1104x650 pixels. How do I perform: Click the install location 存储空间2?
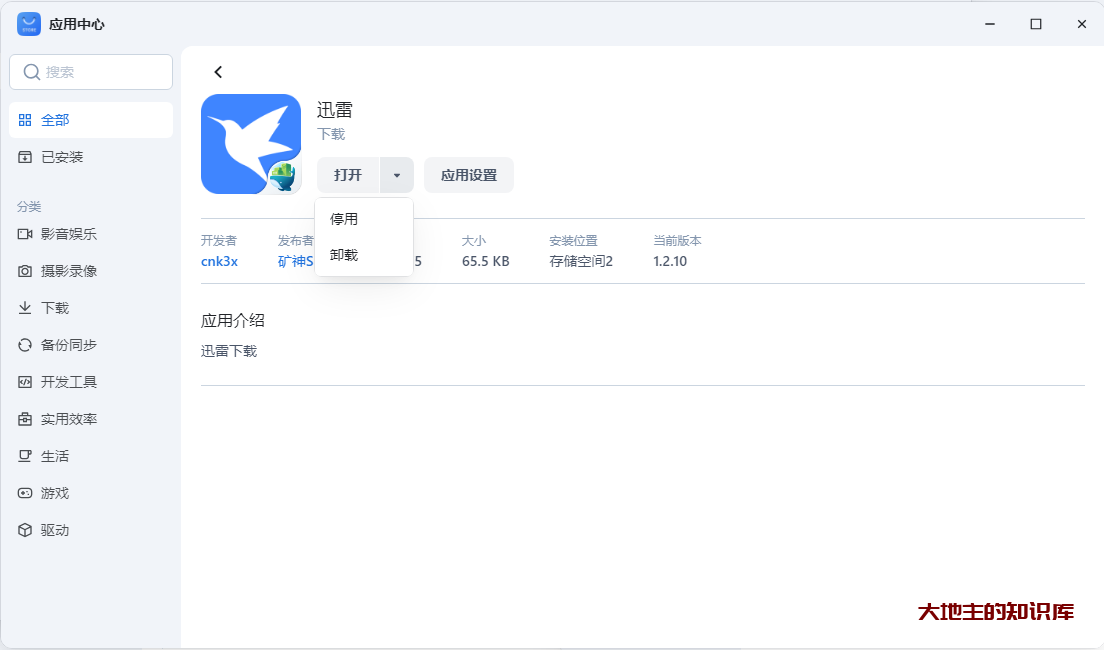[x=581, y=261]
